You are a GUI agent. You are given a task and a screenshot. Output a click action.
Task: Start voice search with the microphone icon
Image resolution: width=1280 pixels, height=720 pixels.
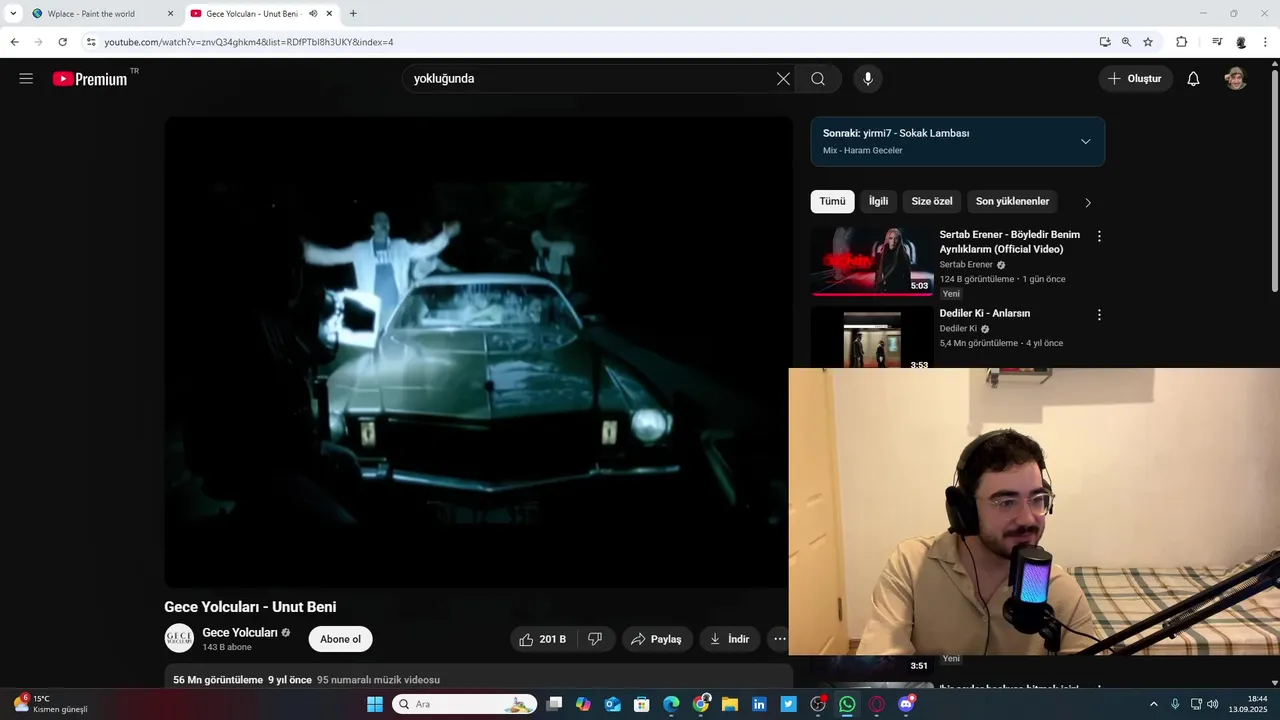coord(867,79)
